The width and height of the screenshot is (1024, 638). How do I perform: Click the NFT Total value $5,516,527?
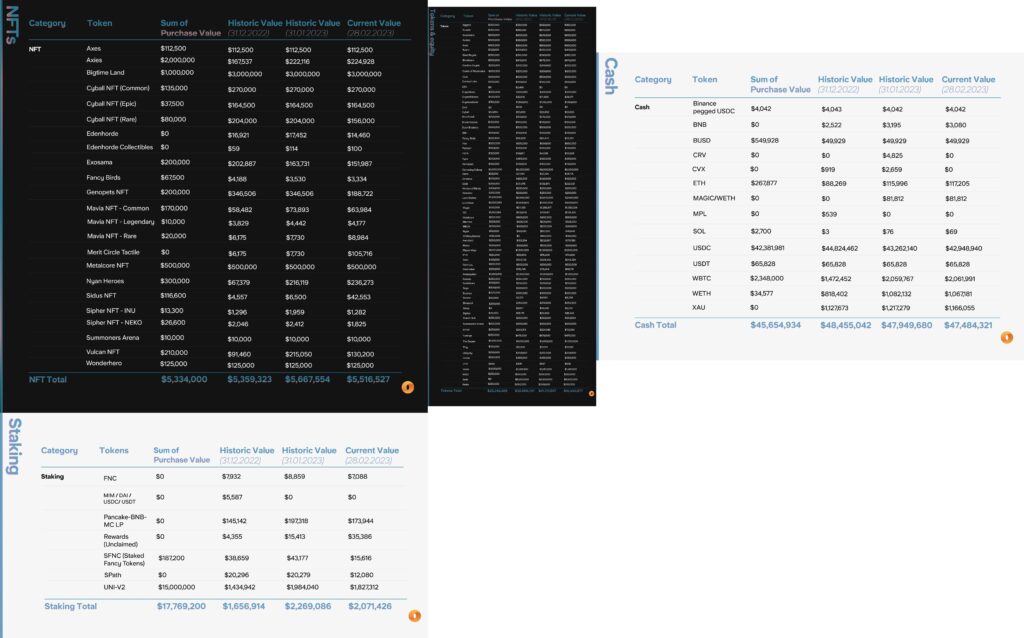(368, 379)
